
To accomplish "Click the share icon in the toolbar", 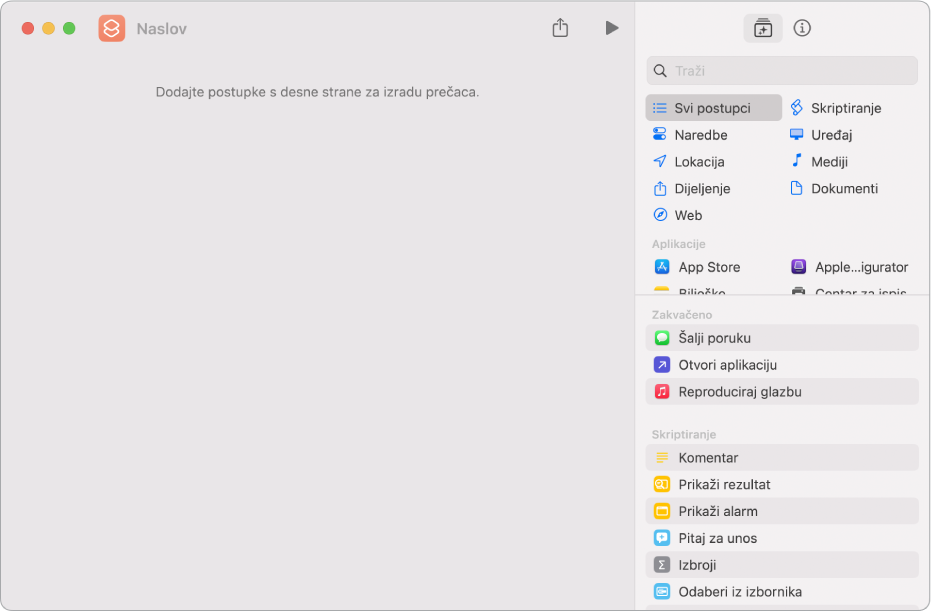I will coord(560,28).
